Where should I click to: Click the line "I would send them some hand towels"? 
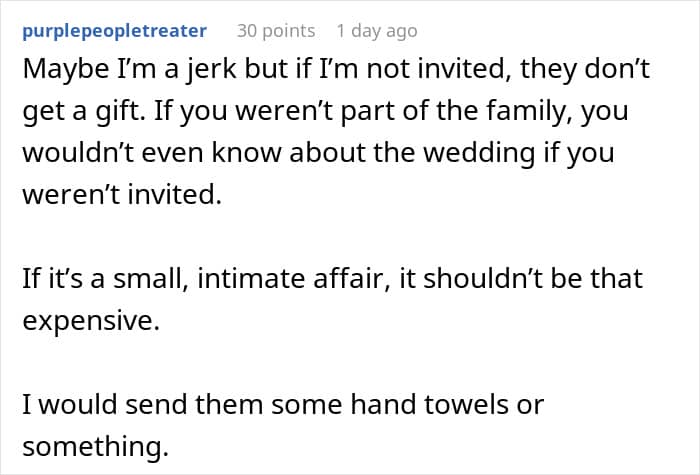[283, 405]
